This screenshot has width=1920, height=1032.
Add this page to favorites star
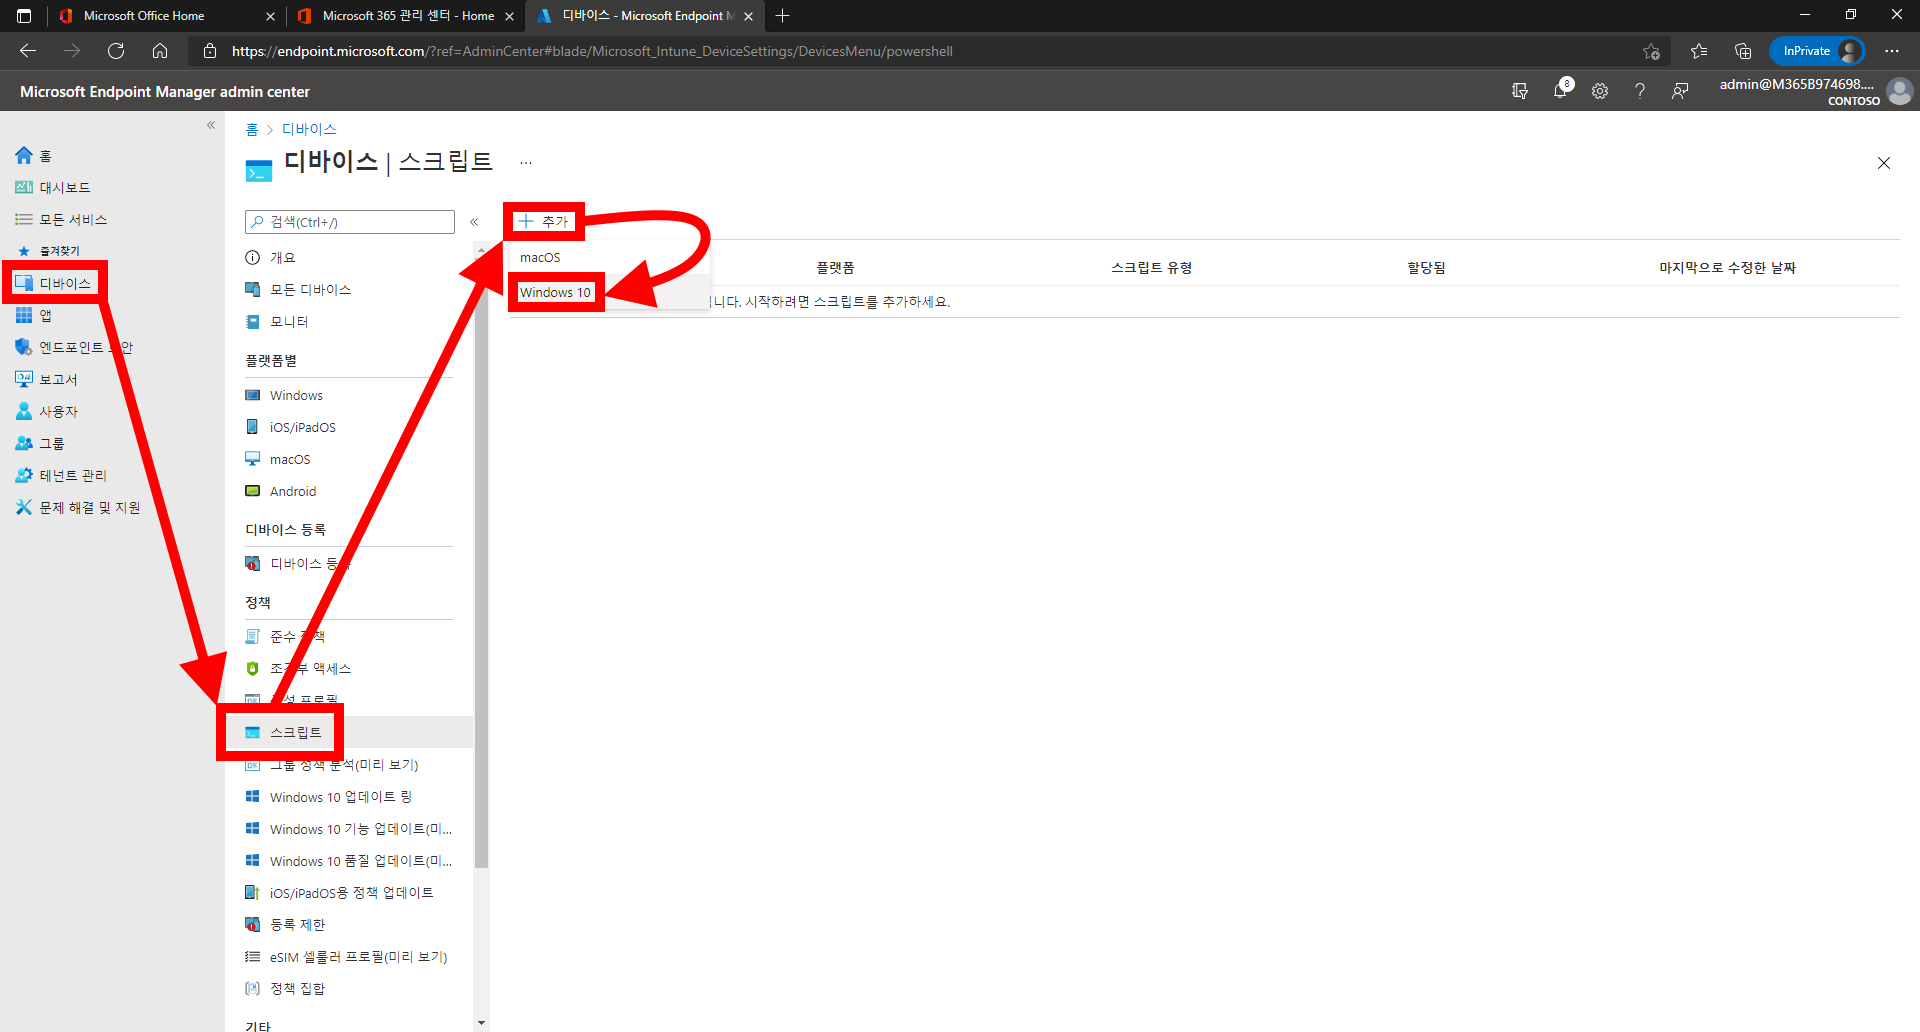tap(1651, 51)
